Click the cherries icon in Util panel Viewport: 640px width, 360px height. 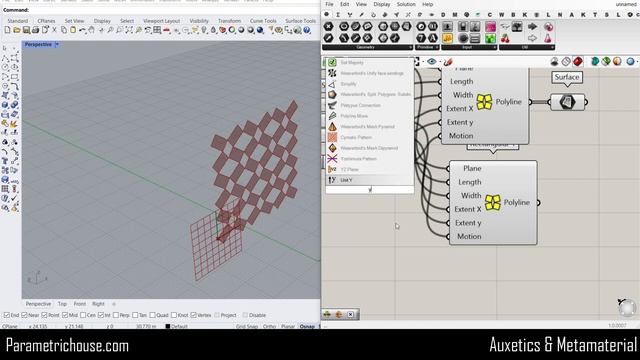point(505,38)
